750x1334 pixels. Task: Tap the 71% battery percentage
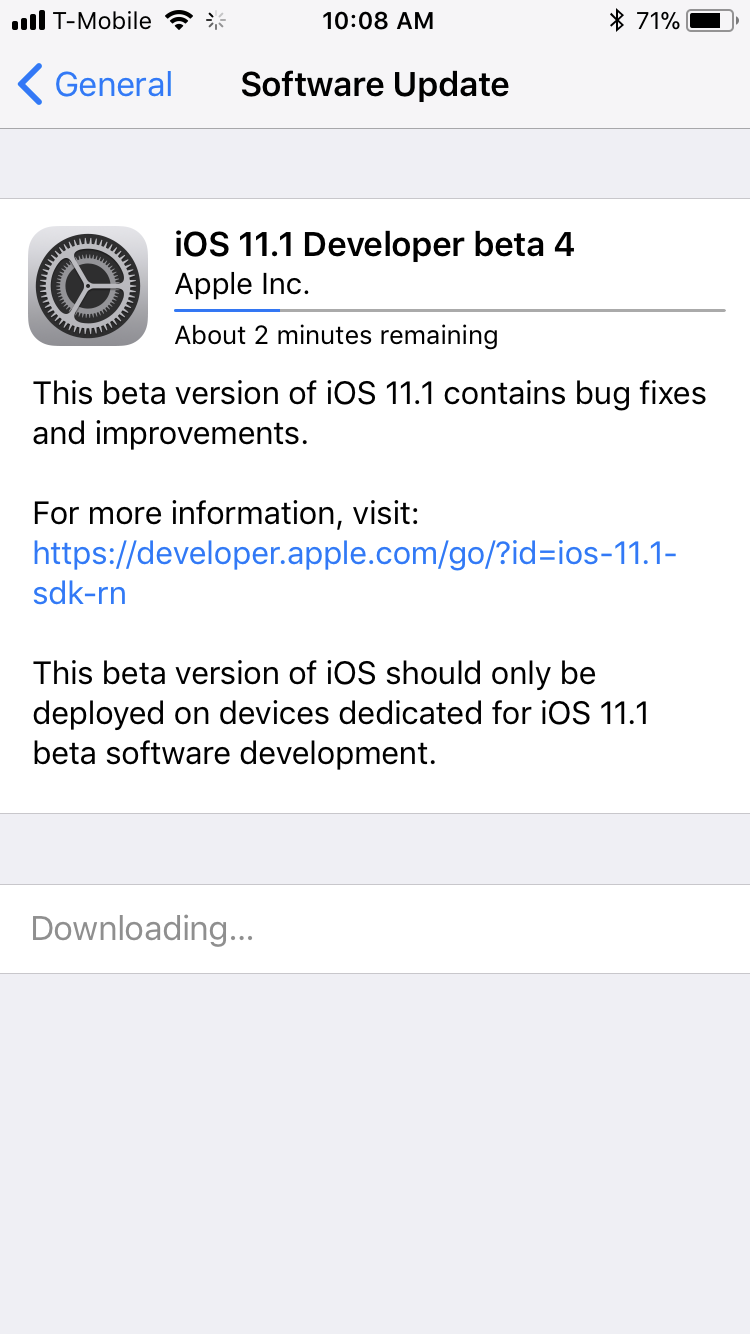coord(658,20)
